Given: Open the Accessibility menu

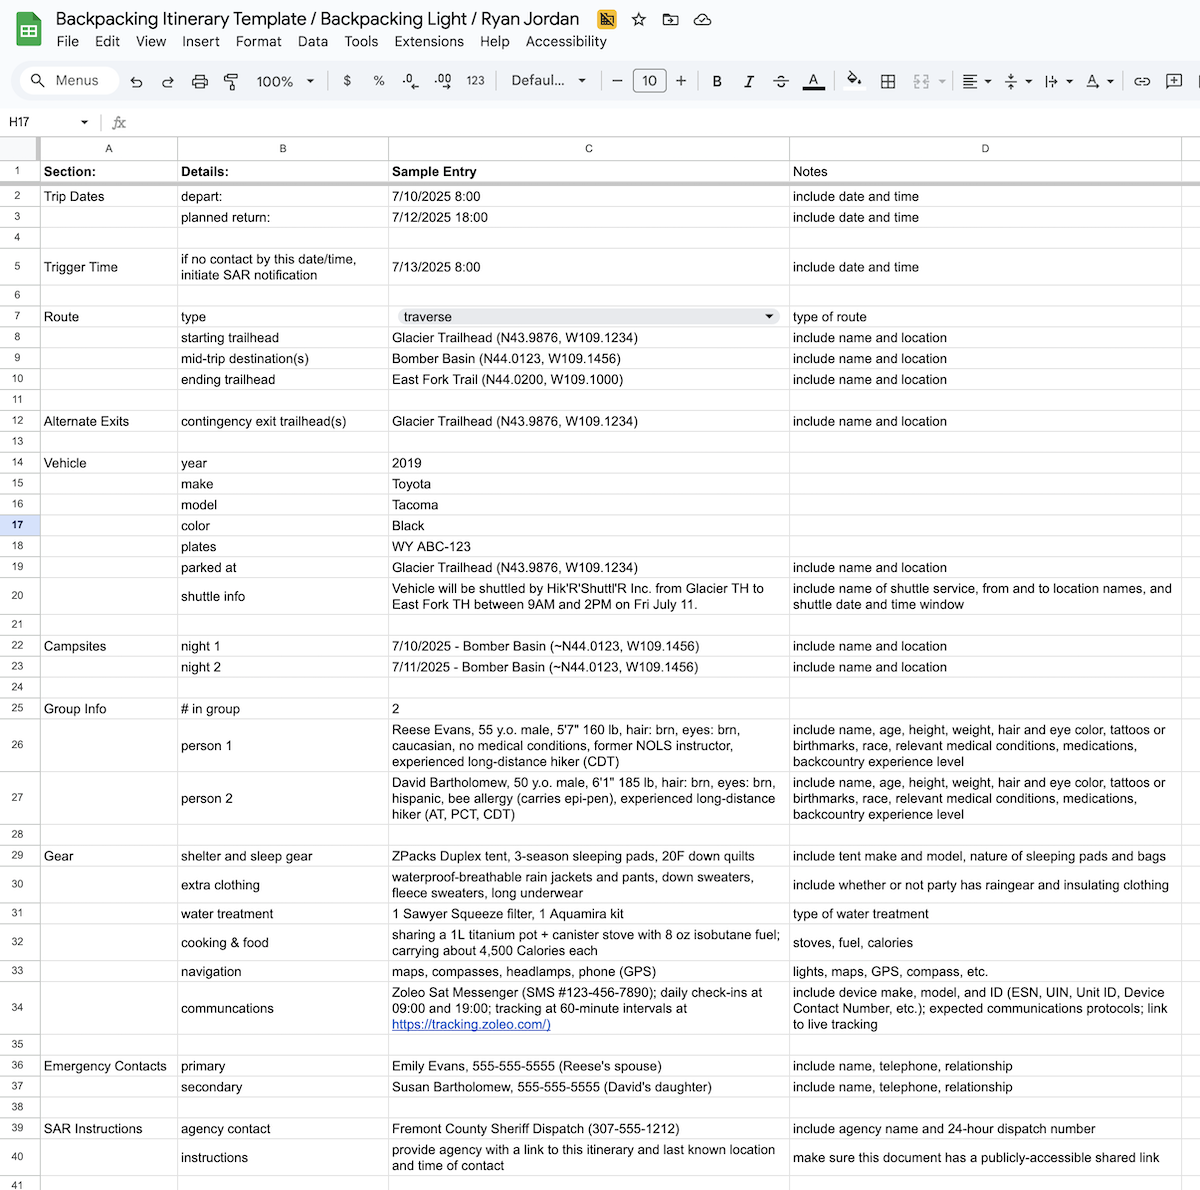Looking at the screenshot, I should coord(566,41).
